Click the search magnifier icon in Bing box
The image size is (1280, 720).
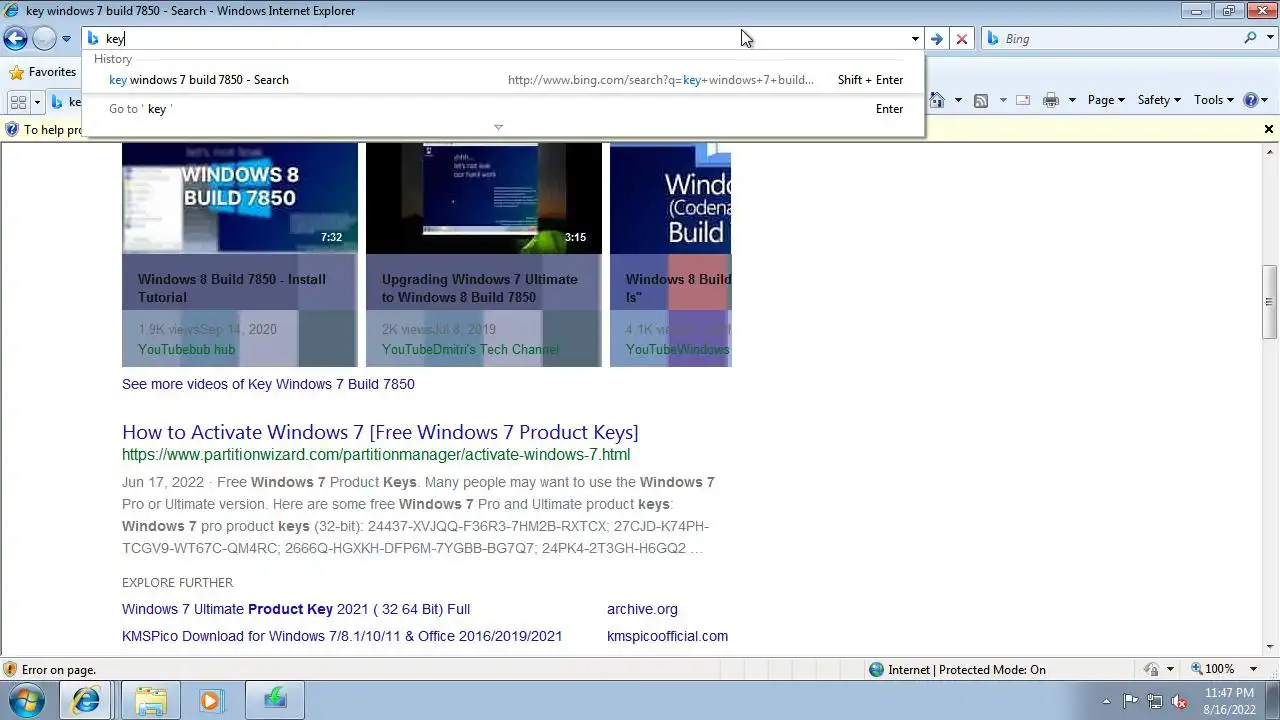point(1250,38)
